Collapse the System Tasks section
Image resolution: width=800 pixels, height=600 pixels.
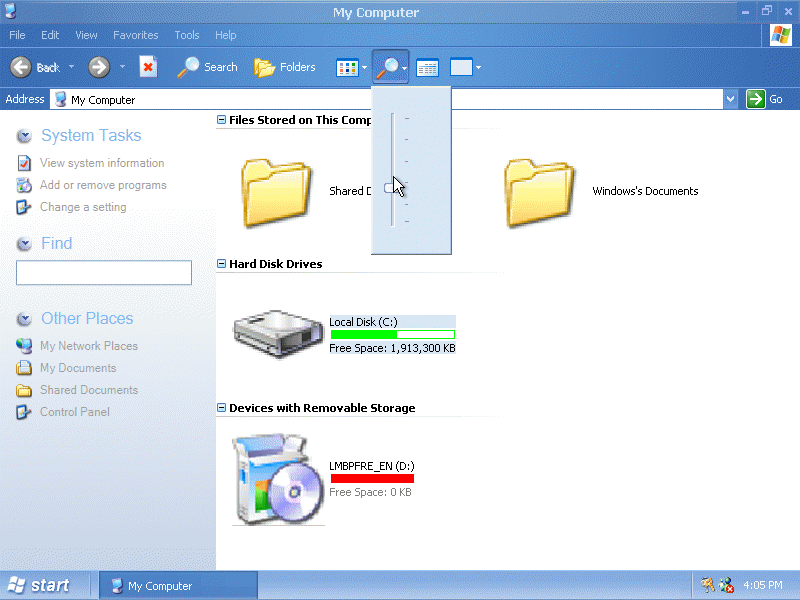pyautogui.click(x=24, y=136)
